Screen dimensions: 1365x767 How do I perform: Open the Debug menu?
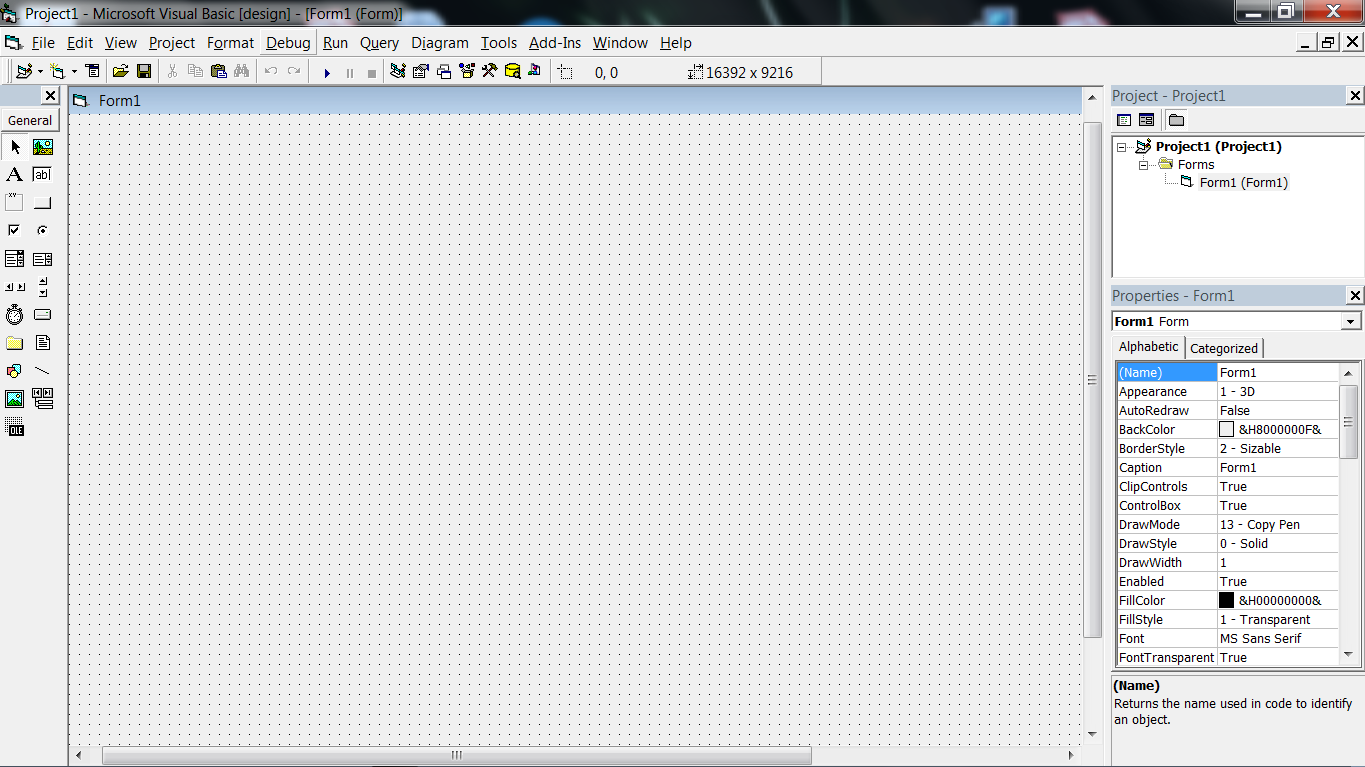click(287, 43)
